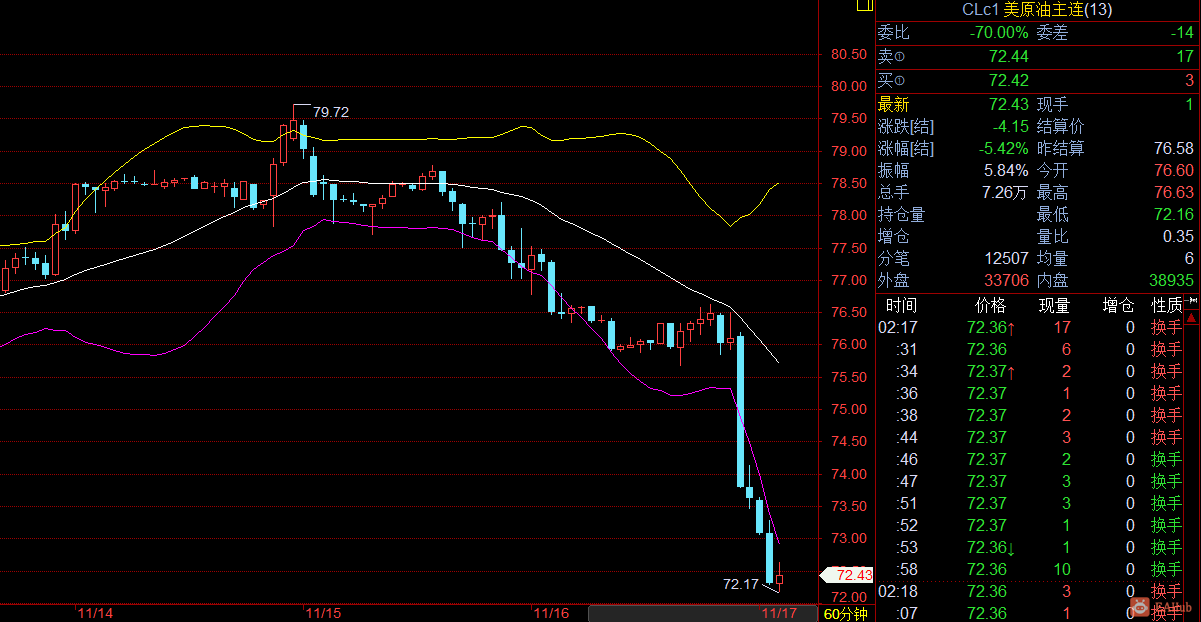Click the large falling candle near 75.00
Screen dimensions: 1201x622
click(741, 411)
